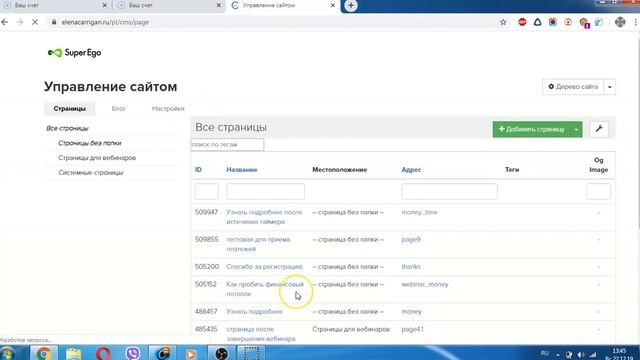Open page 'страница после завершения вебинара'
This screenshot has height=360, width=640.
pos(261,334)
